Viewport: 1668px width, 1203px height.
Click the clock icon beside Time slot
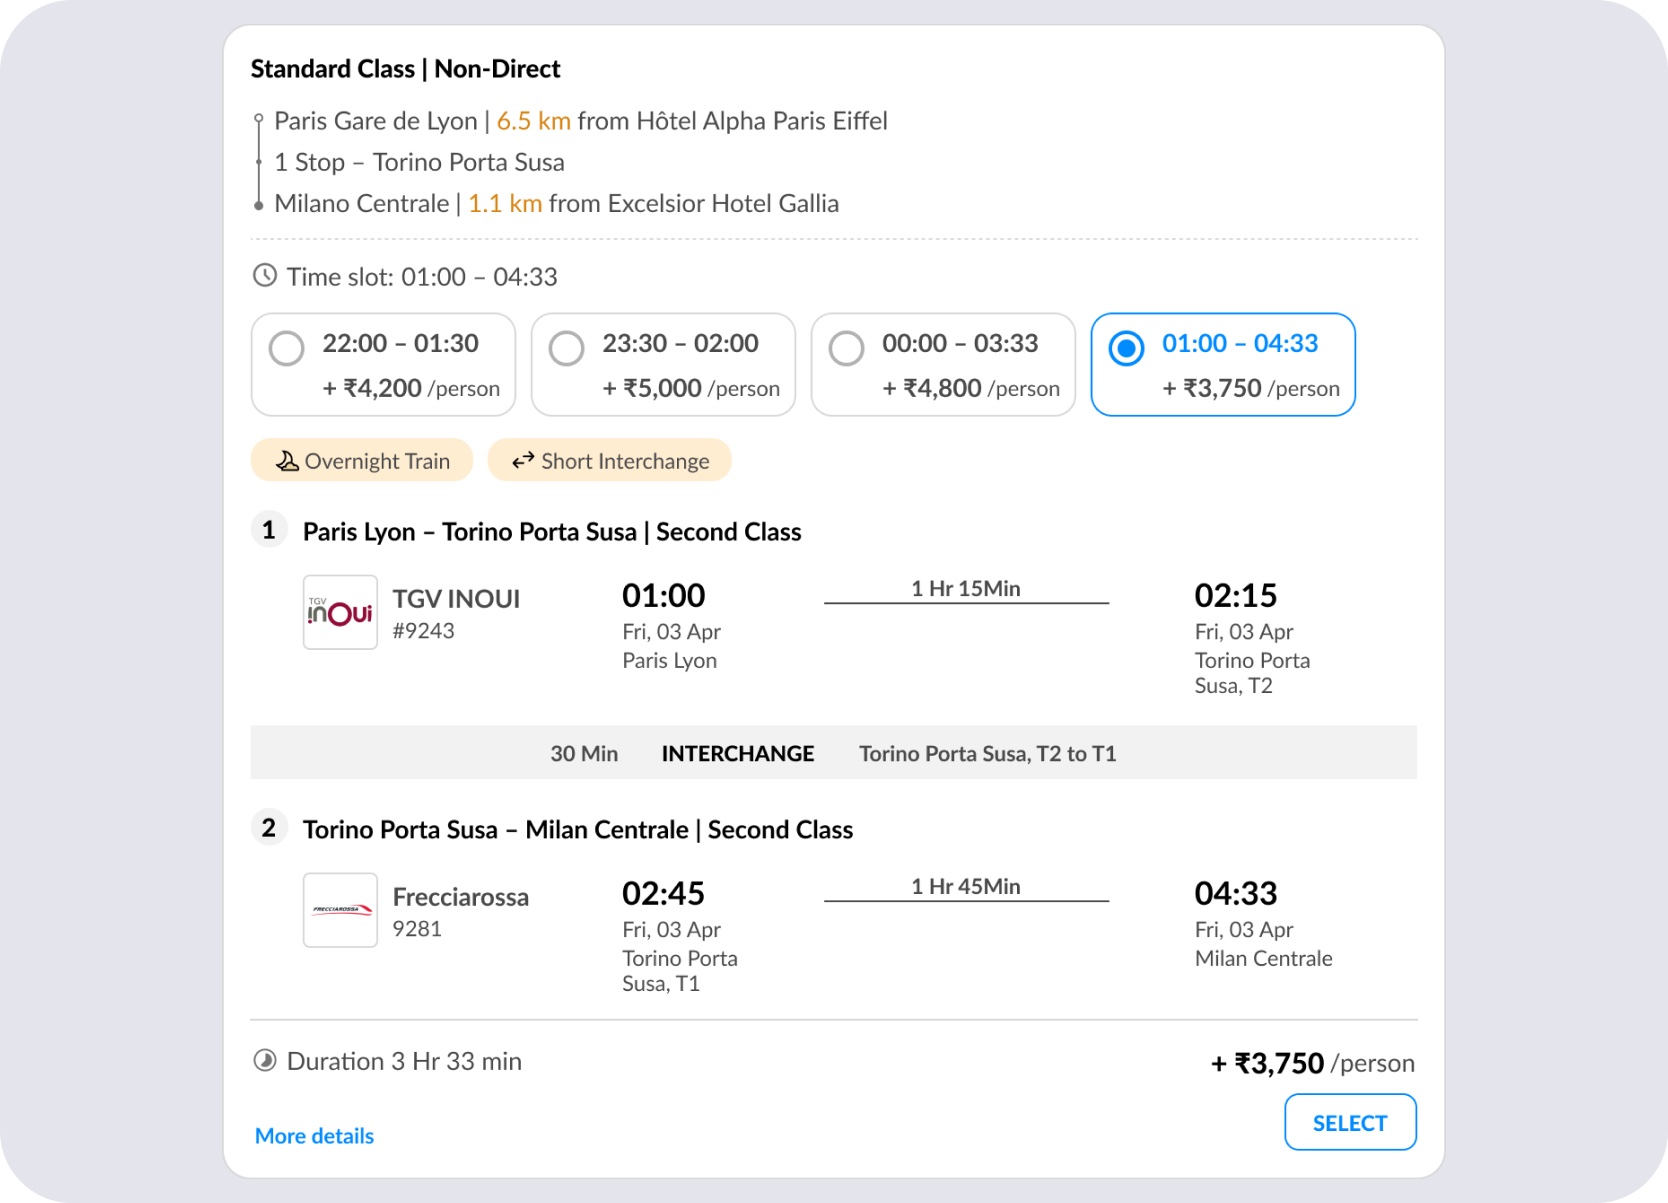265,276
